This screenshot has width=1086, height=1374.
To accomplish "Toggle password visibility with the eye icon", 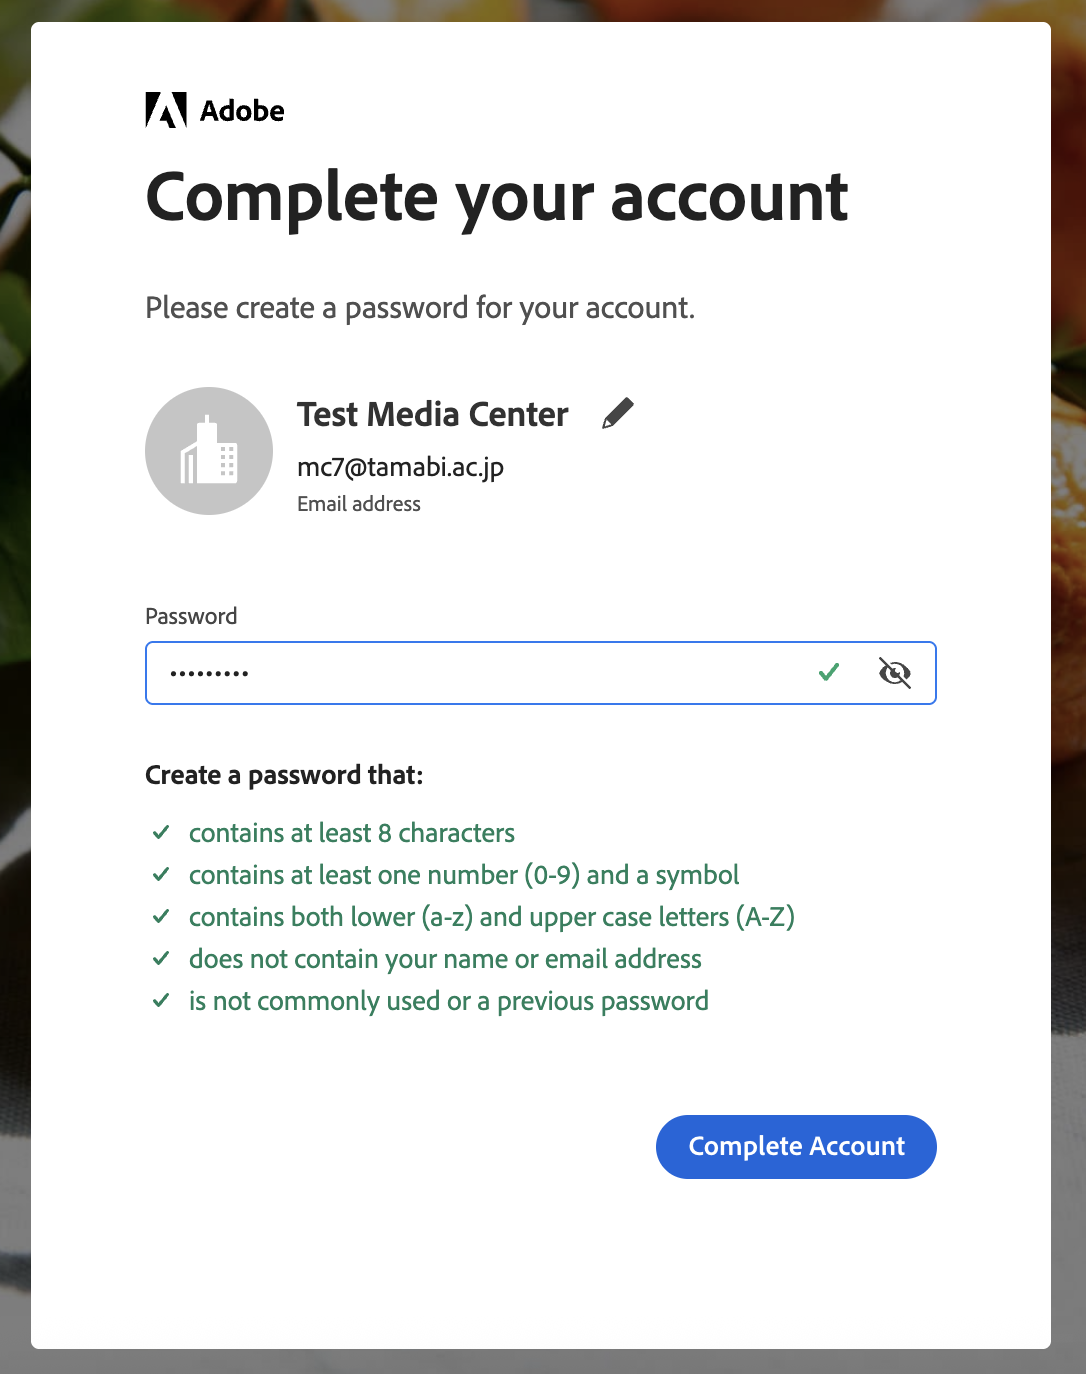I will pos(895,673).
